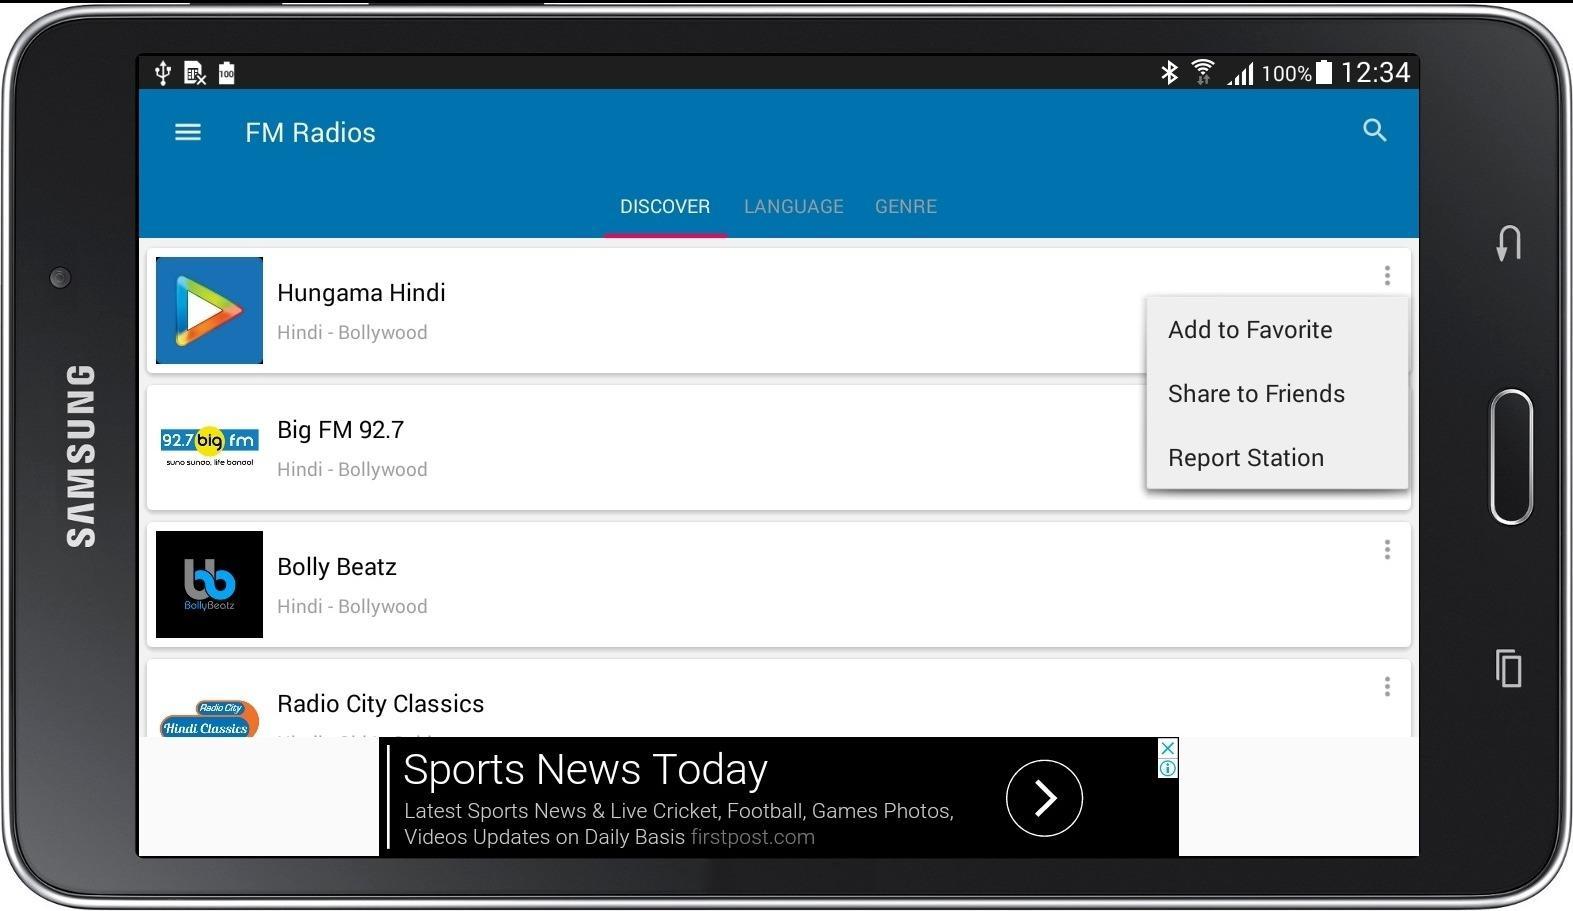The width and height of the screenshot is (1573, 911).
Task: Tap the Big FM 92.7 logo
Action: tap(209, 447)
